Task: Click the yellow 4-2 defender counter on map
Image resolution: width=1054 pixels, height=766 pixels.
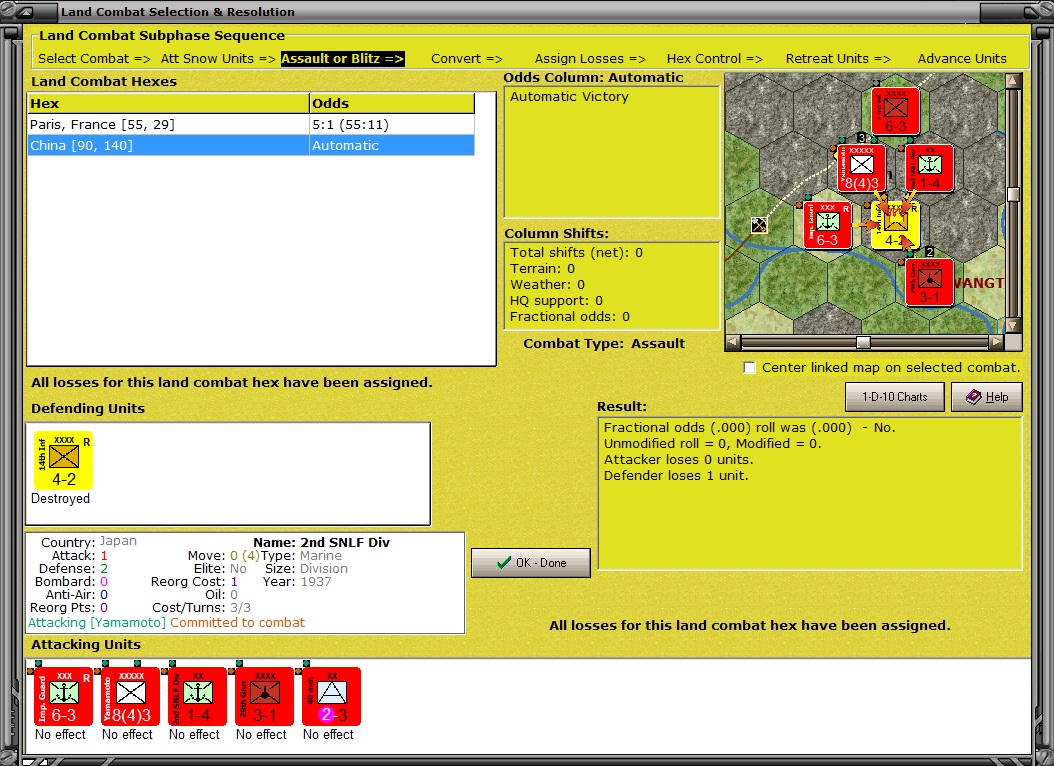Action: pos(895,225)
